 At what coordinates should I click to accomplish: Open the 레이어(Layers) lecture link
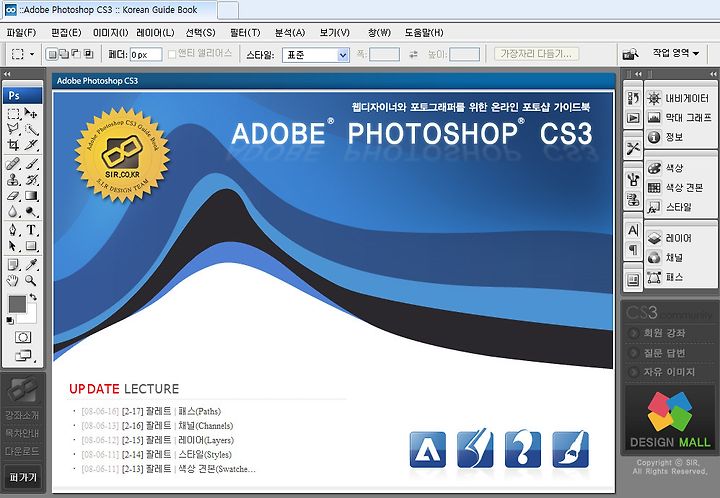pos(206,440)
